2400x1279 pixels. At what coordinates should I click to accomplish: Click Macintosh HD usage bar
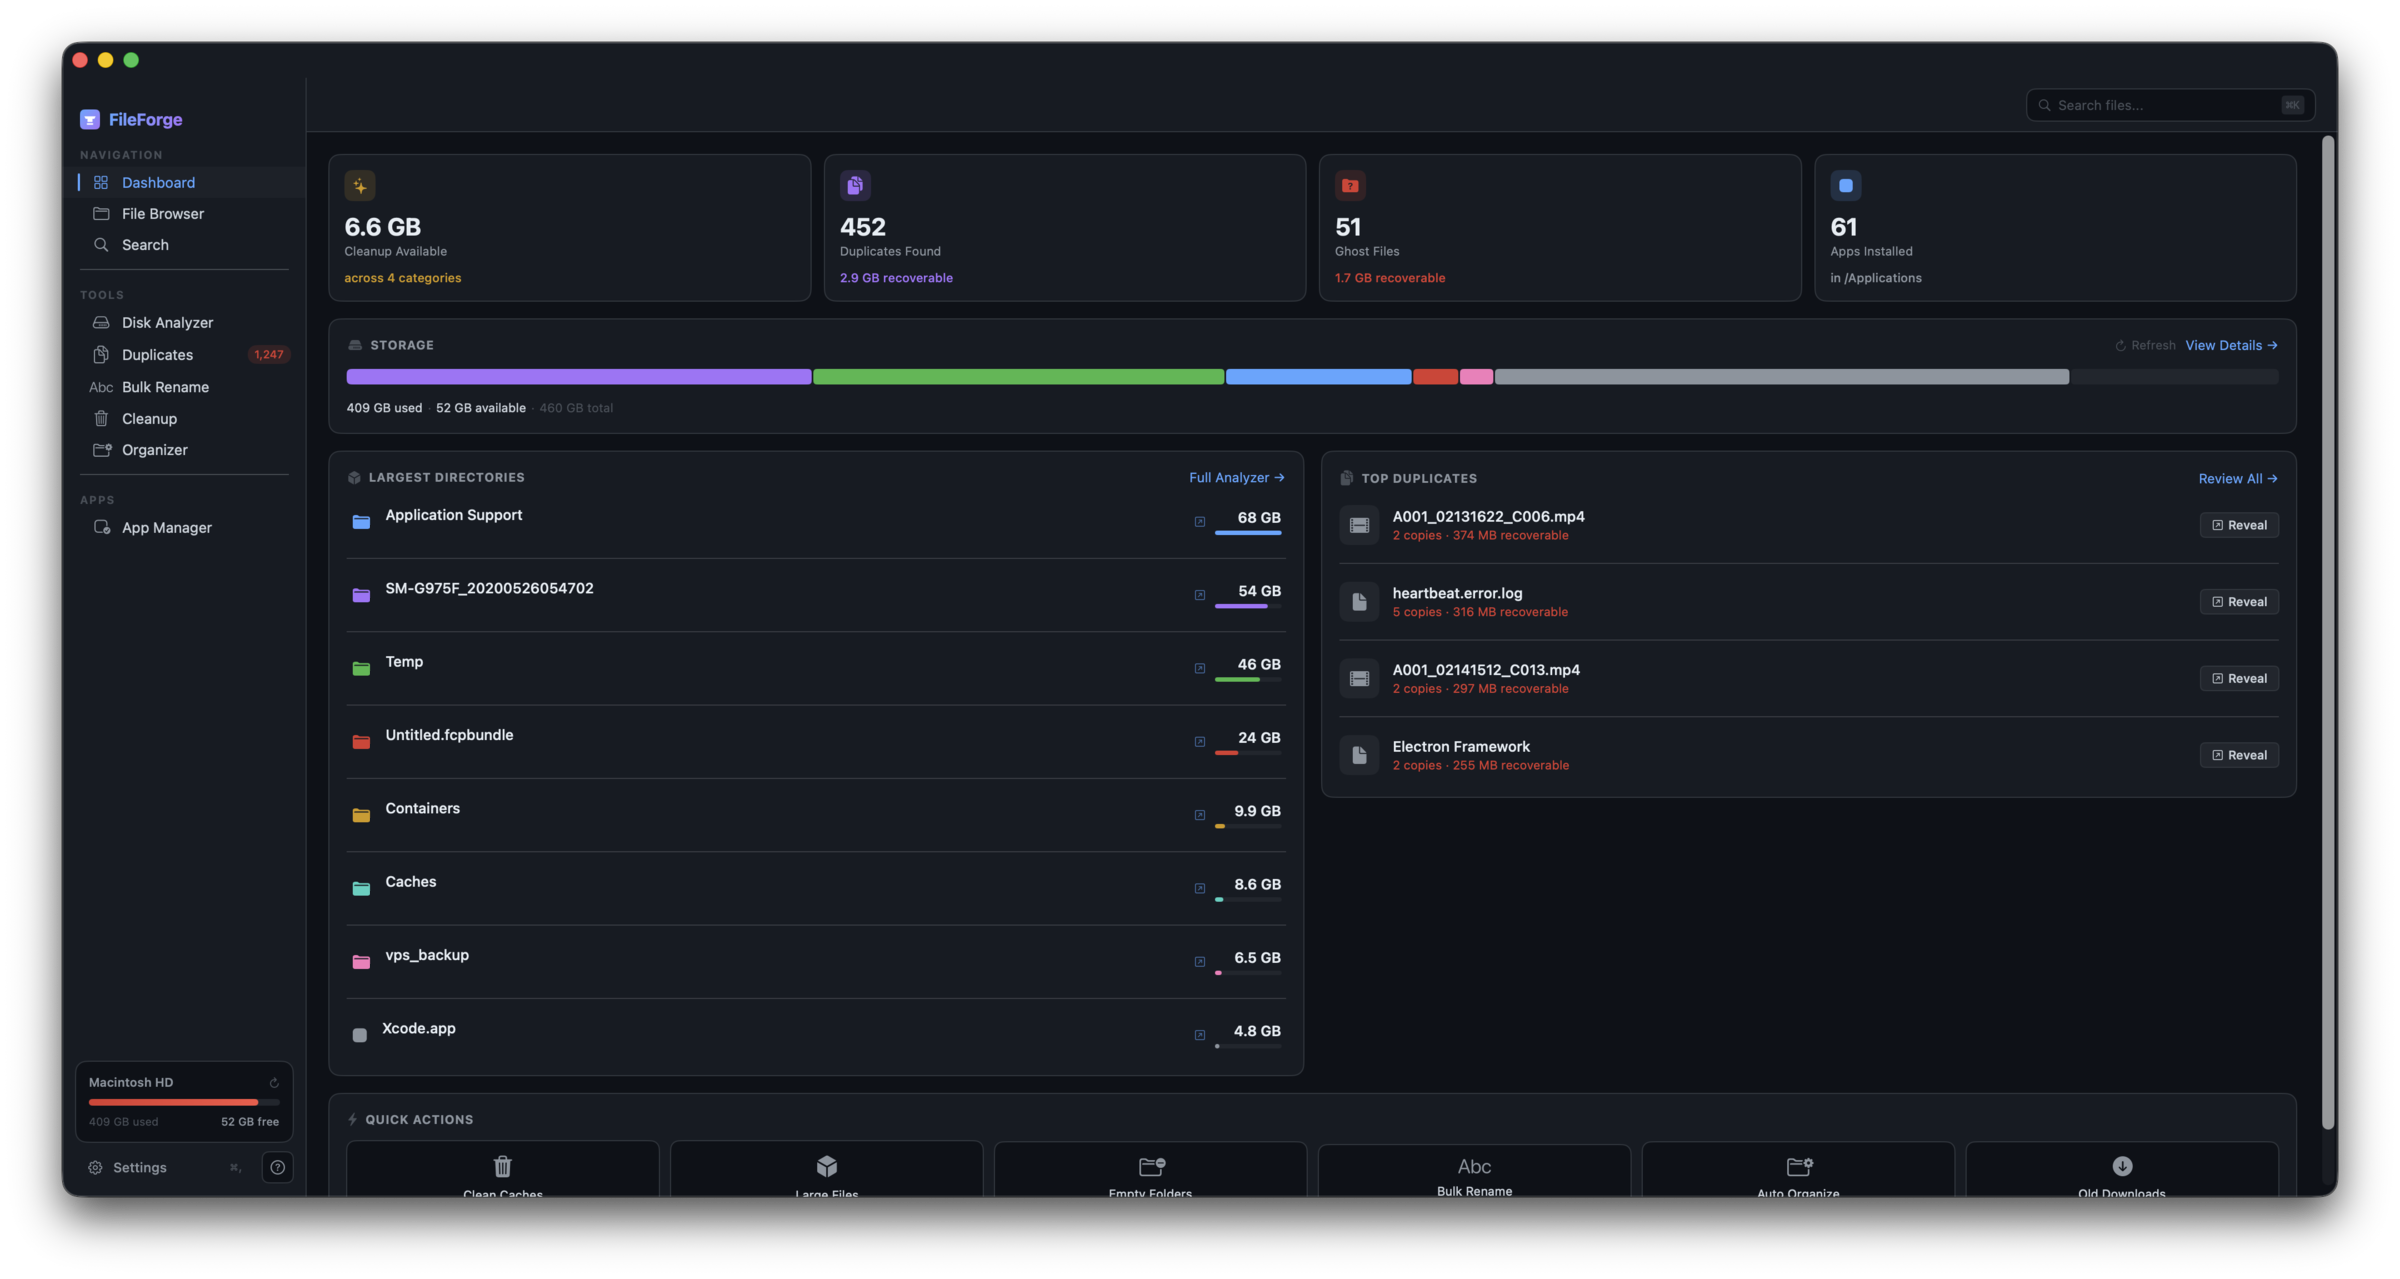point(184,1102)
